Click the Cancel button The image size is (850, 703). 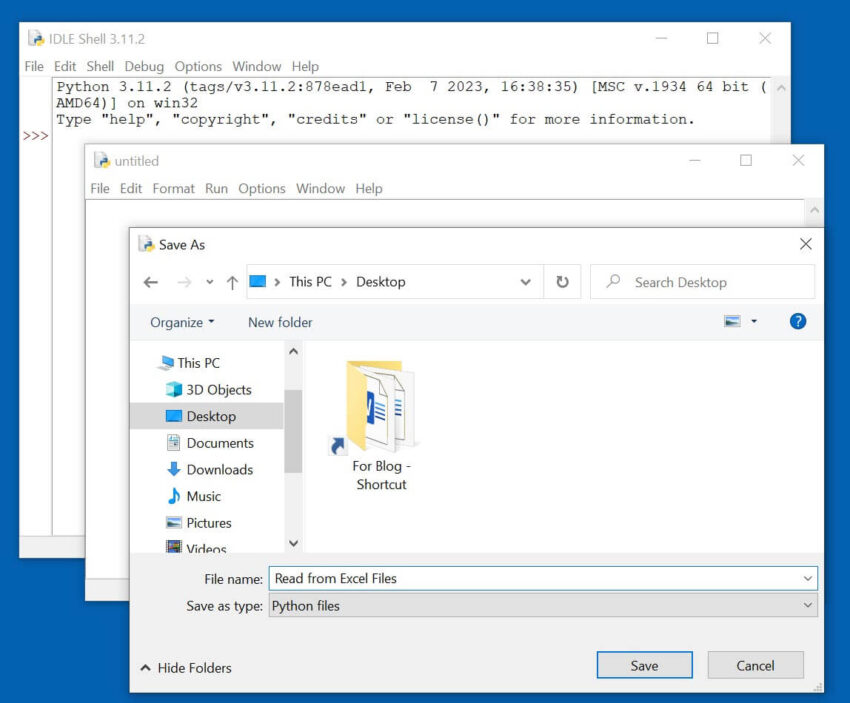click(x=755, y=666)
